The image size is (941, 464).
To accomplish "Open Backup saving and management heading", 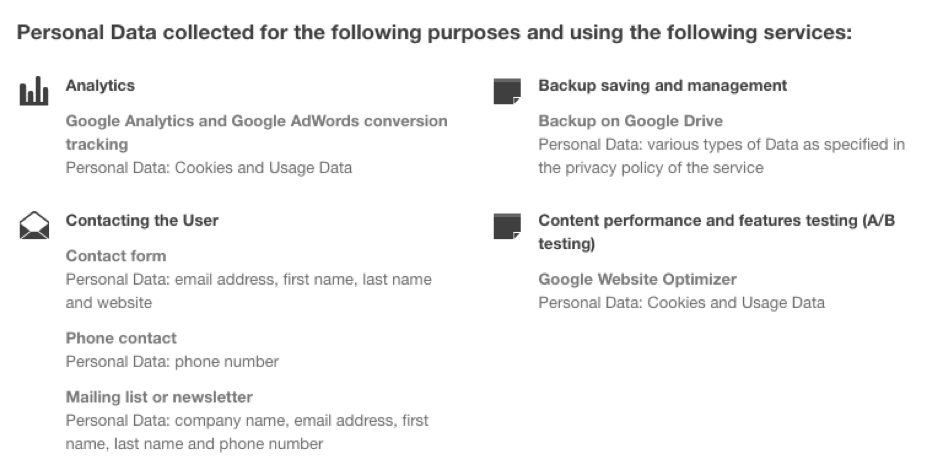I will point(663,86).
